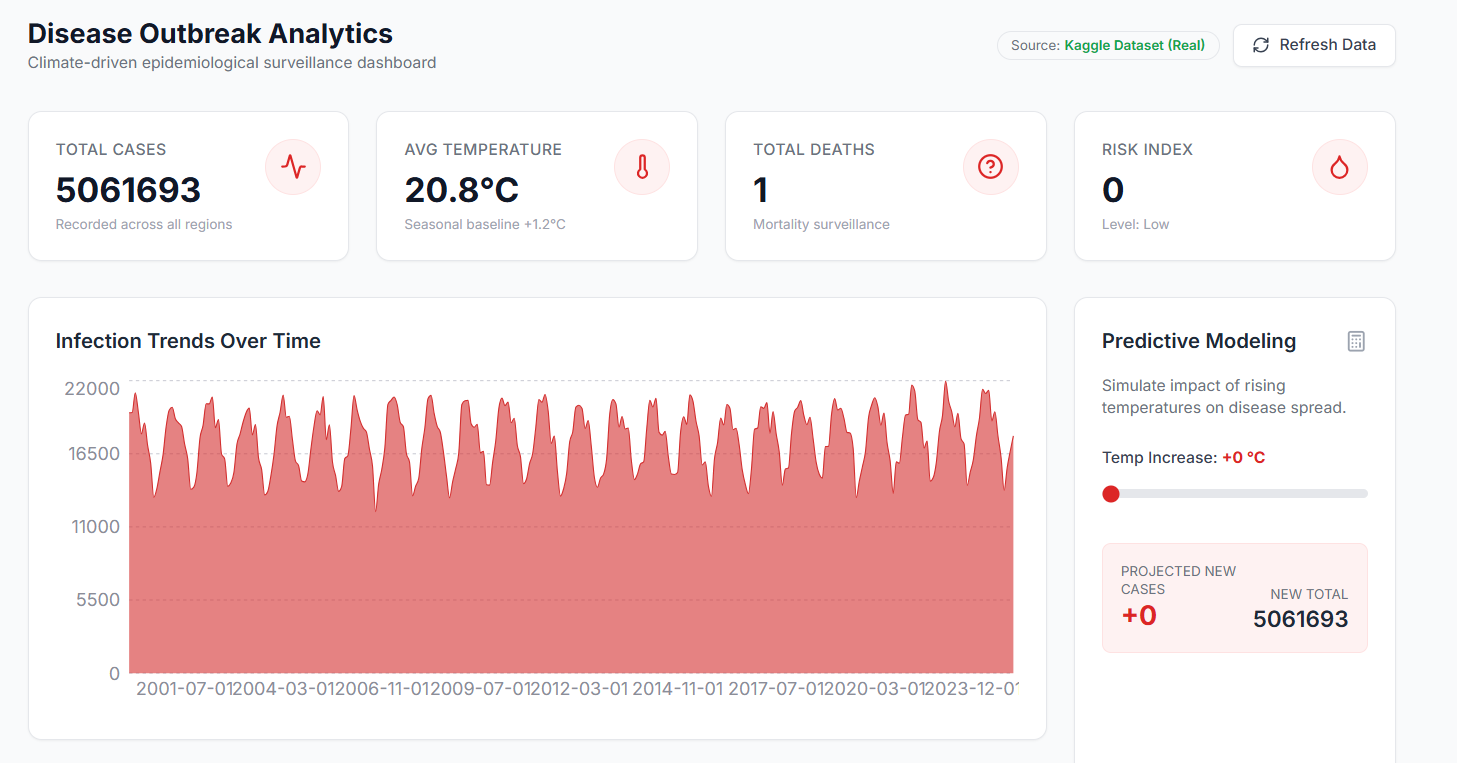Click the right end of temperature slider track
The image size is (1457, 763).
(1363, 493)
